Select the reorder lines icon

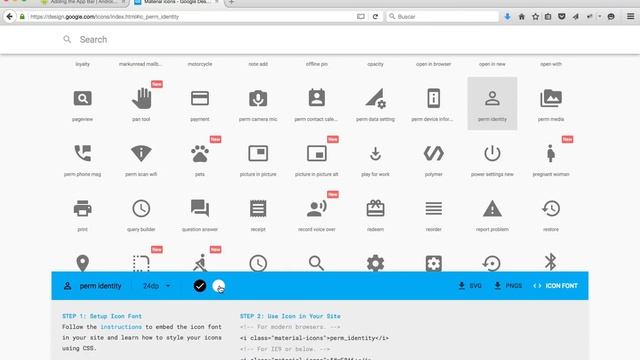coord(433,209)
